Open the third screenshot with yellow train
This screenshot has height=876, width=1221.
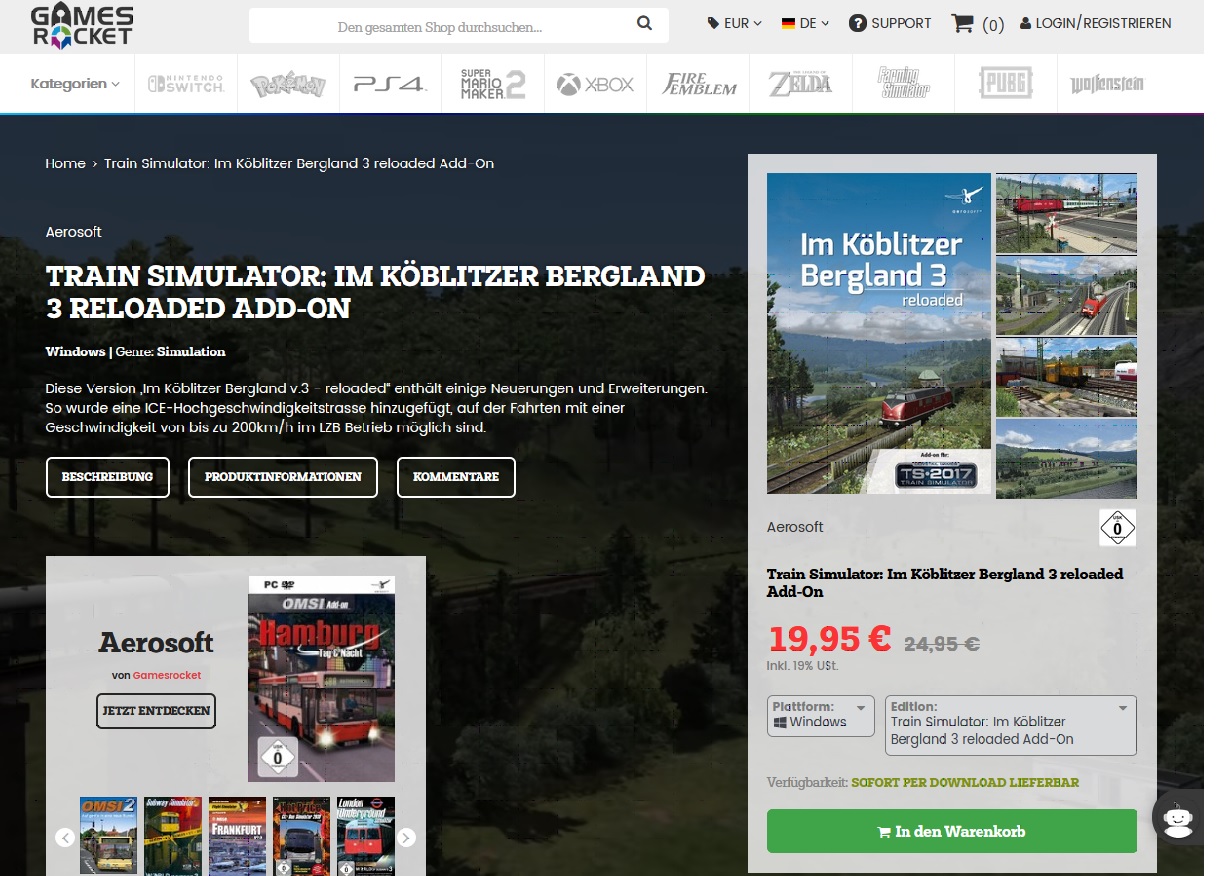1066,378
